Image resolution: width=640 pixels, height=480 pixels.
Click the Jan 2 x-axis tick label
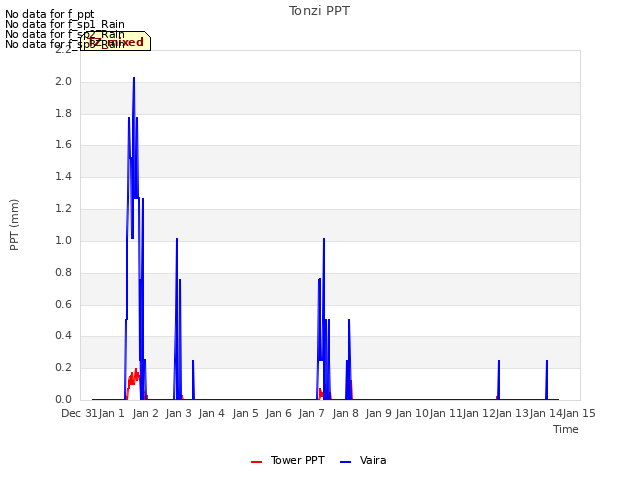pos(145,413)
